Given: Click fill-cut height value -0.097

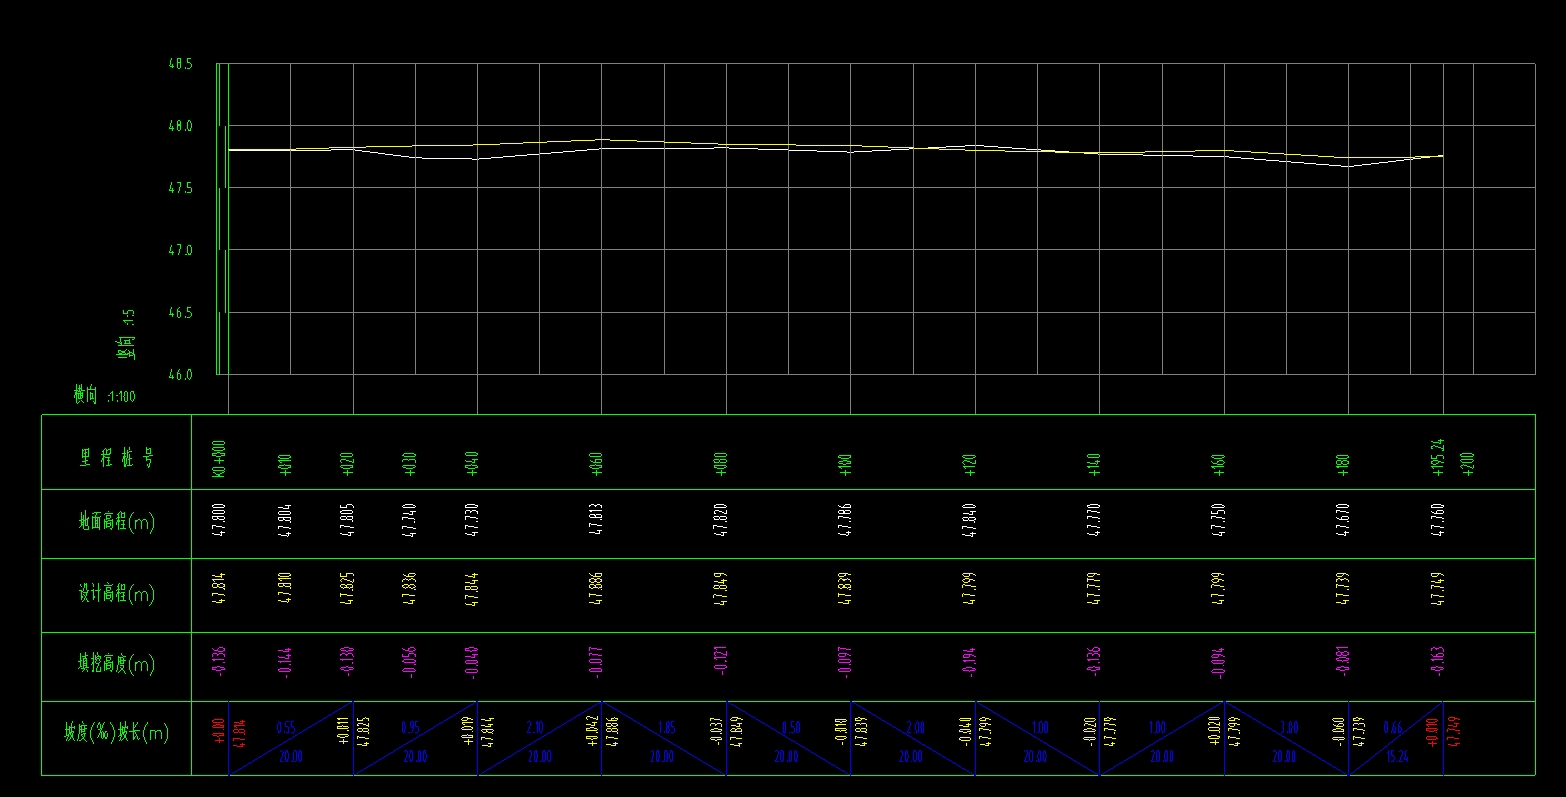Looking at the screenshot, I should [845, 662].
